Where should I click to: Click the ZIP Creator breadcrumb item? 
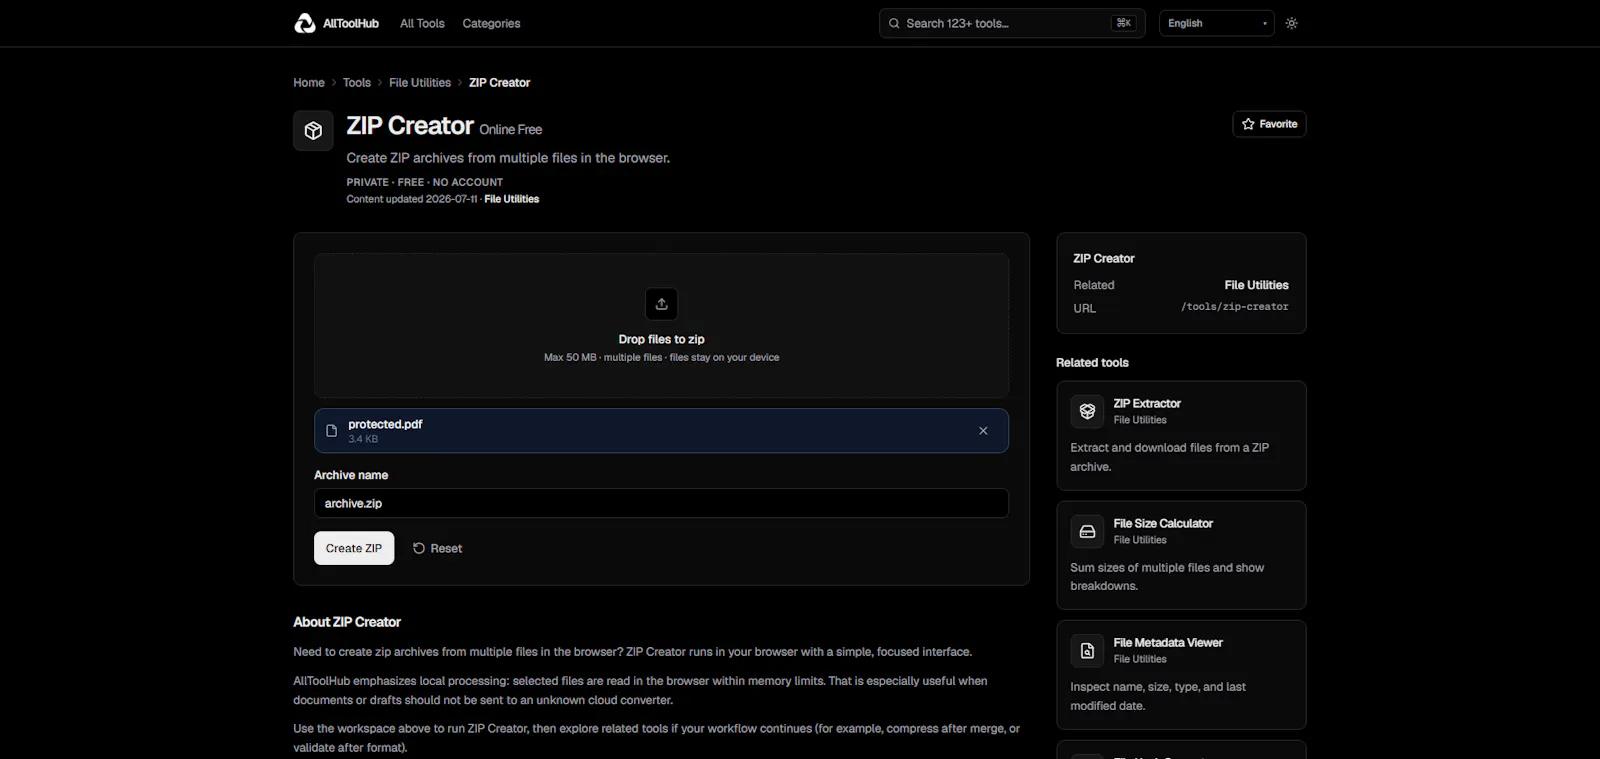[499, 83]
